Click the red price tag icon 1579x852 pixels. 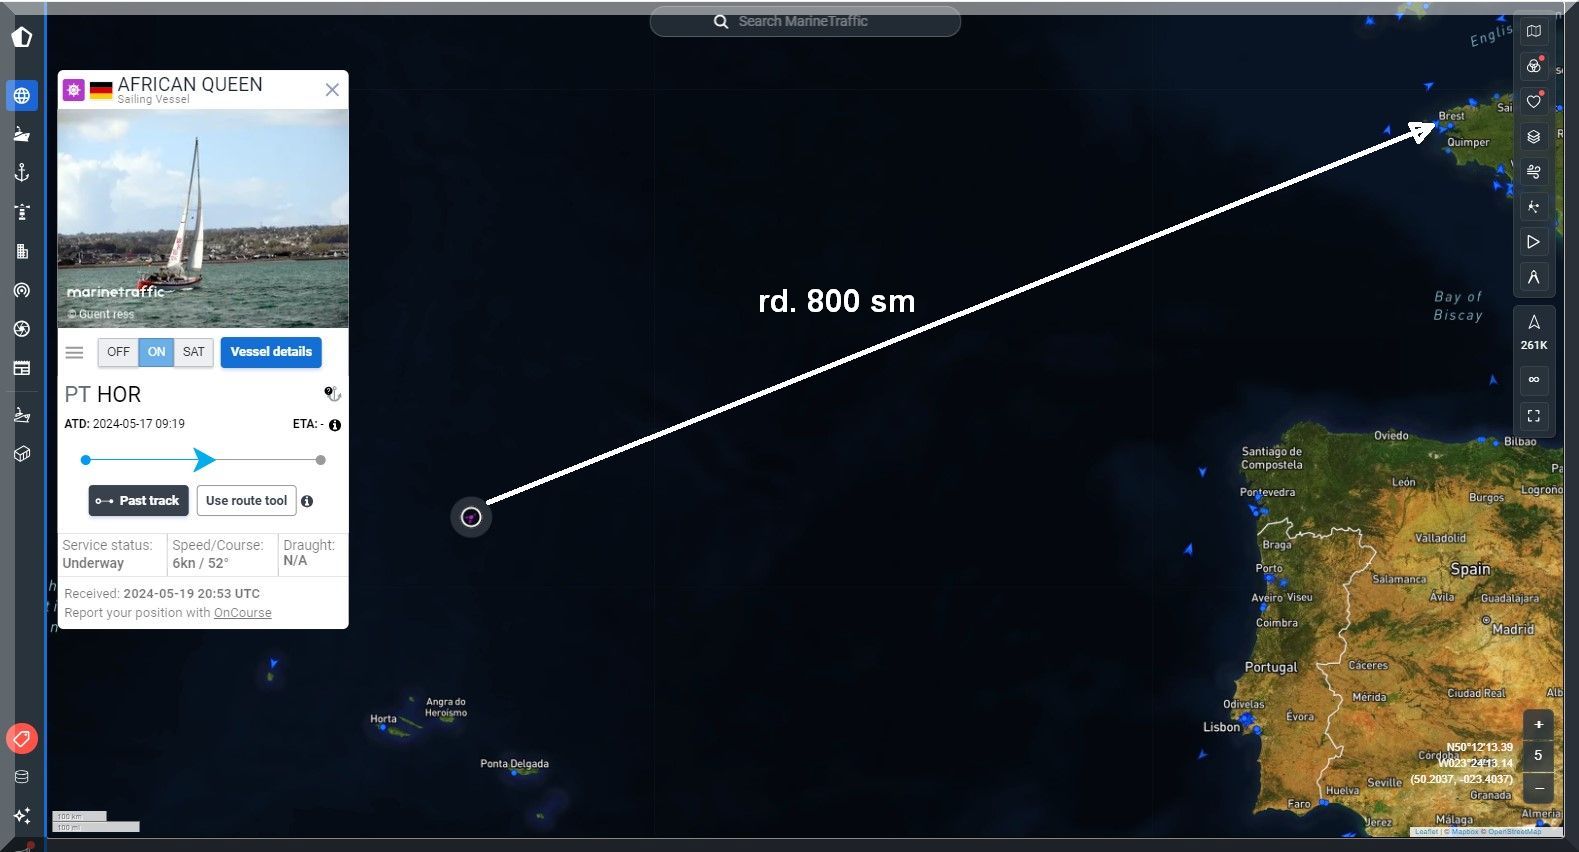[x=22, y=739]
